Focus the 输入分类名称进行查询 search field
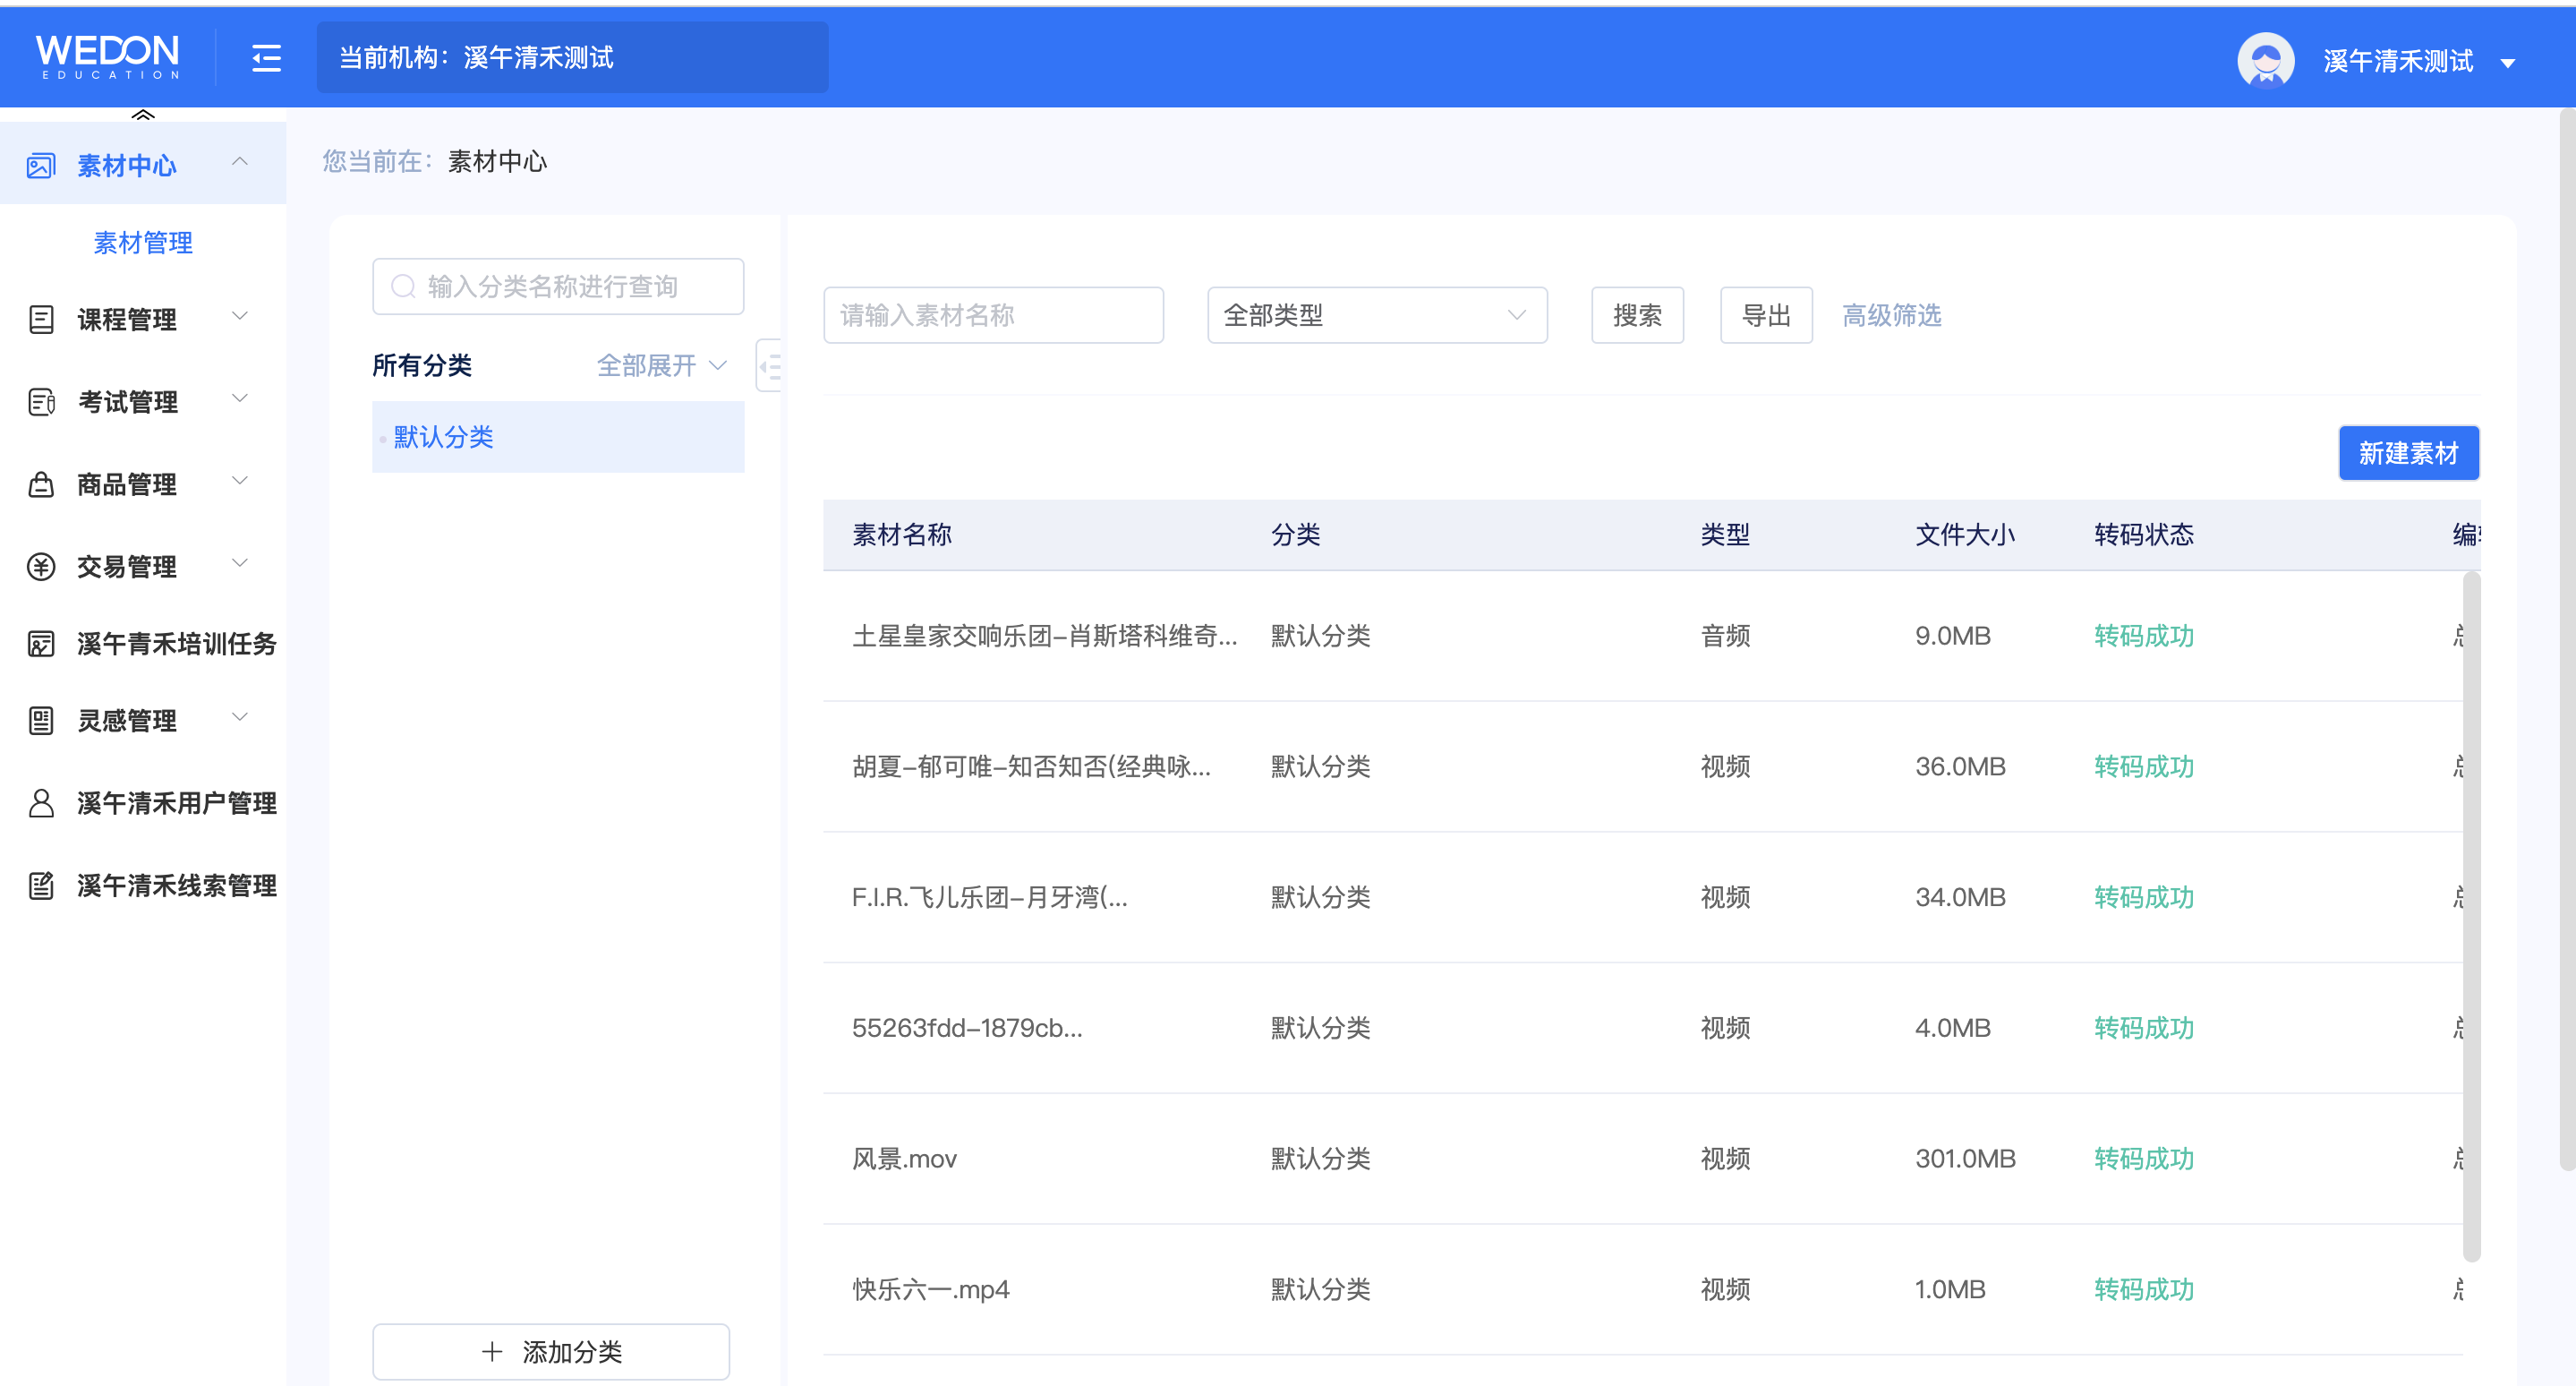Image resolution: width=2576 pixels, height=1386 pixels. 558,286
